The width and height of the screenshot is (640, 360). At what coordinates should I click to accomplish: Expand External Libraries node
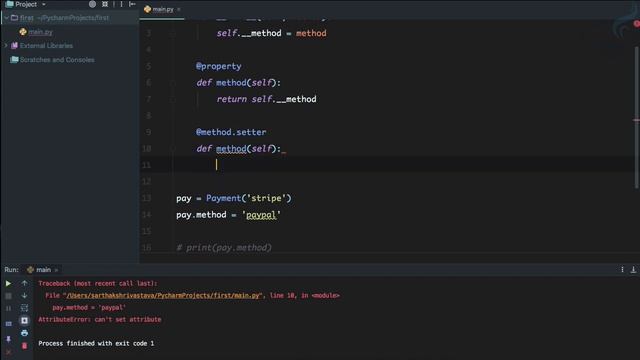coord(6,46)
